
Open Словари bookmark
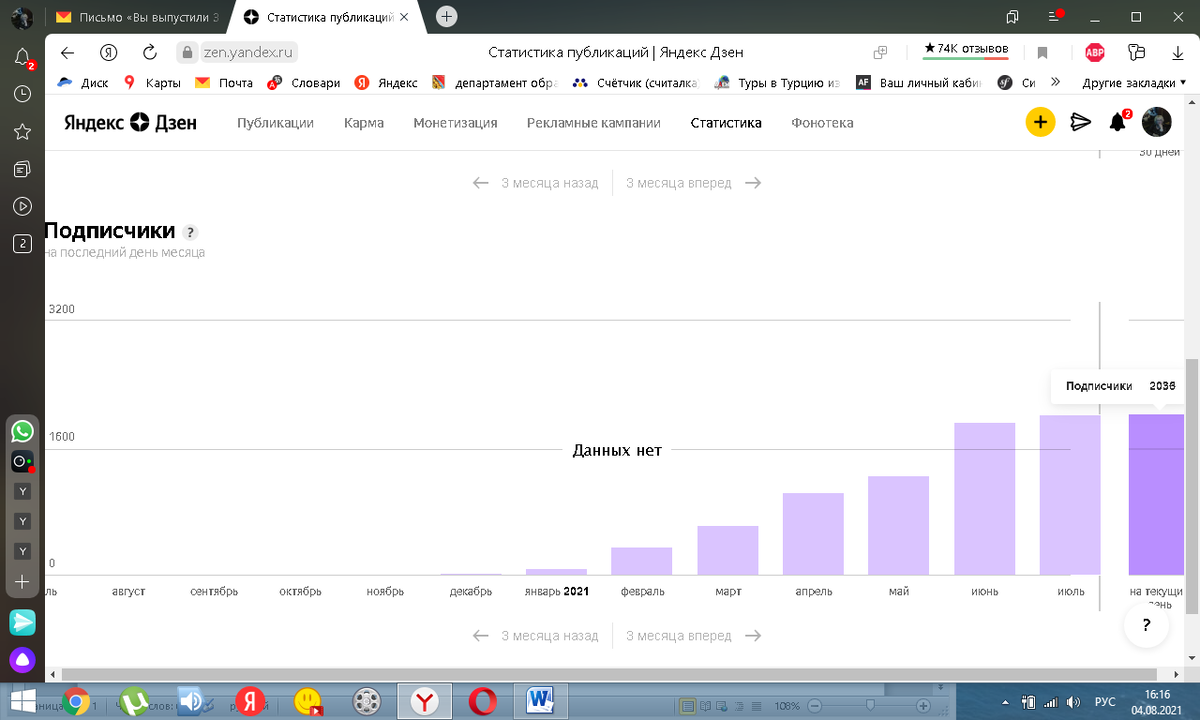click(x=303, y=83)
